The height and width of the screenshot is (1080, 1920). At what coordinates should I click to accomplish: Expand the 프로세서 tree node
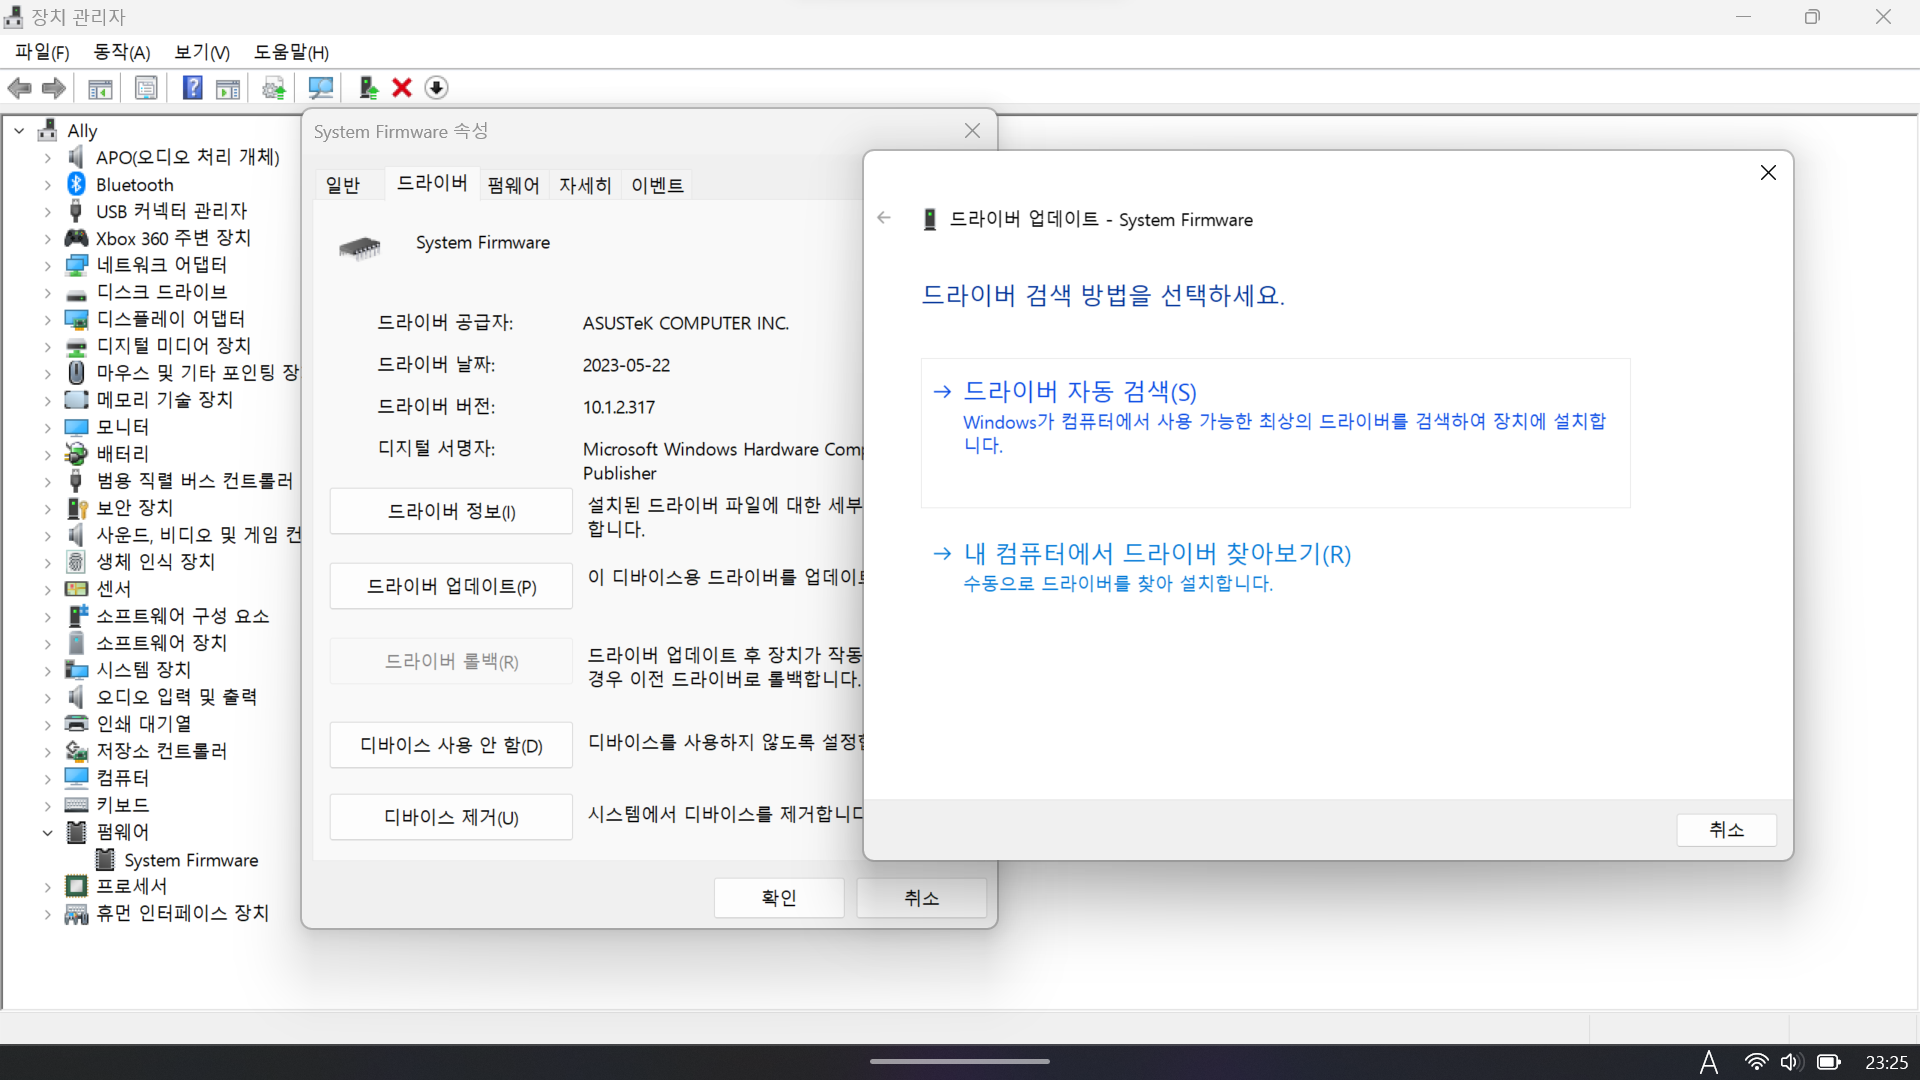pos(47,886)
